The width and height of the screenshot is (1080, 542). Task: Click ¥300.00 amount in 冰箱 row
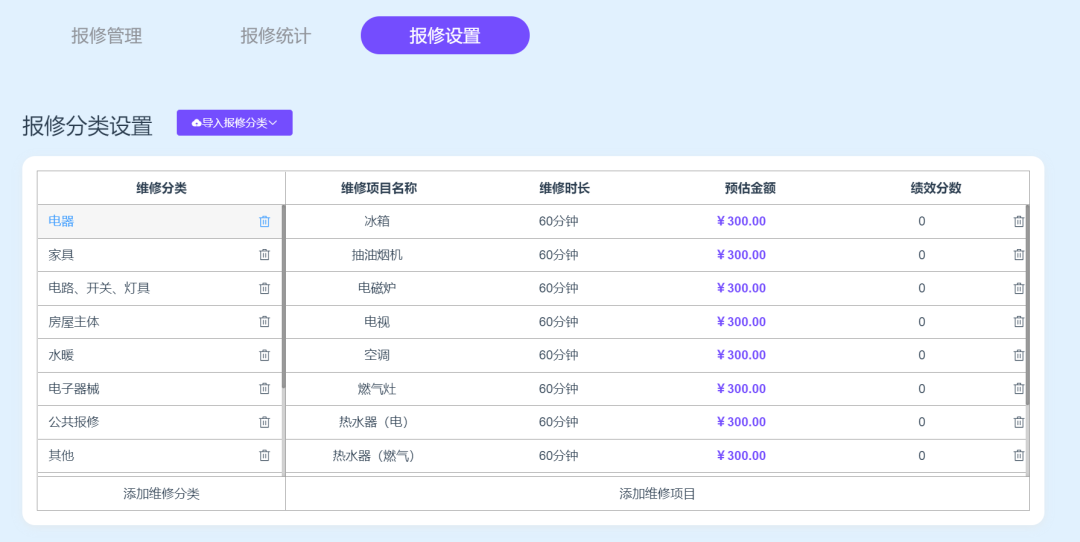(x=741, y=221)
